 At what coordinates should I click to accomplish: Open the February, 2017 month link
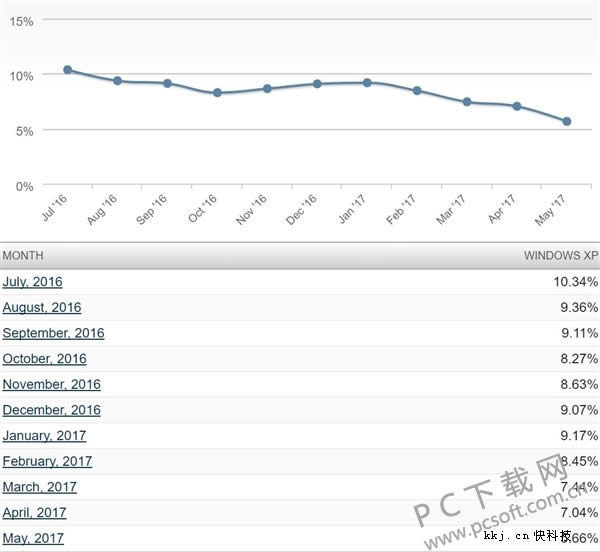pos(47,461)
